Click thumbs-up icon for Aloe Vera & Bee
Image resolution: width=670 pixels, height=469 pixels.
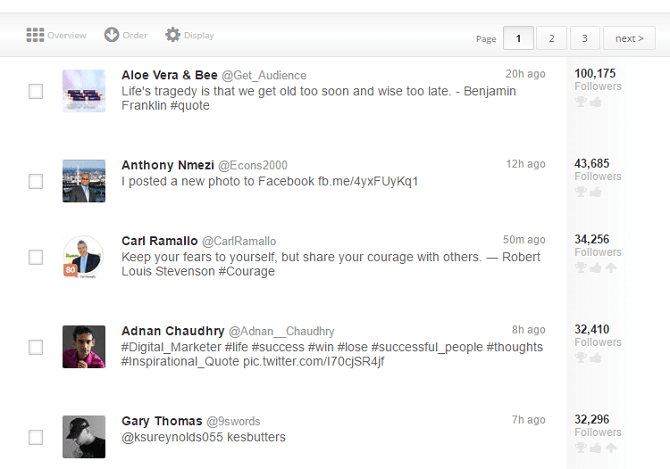coord(595,102)
